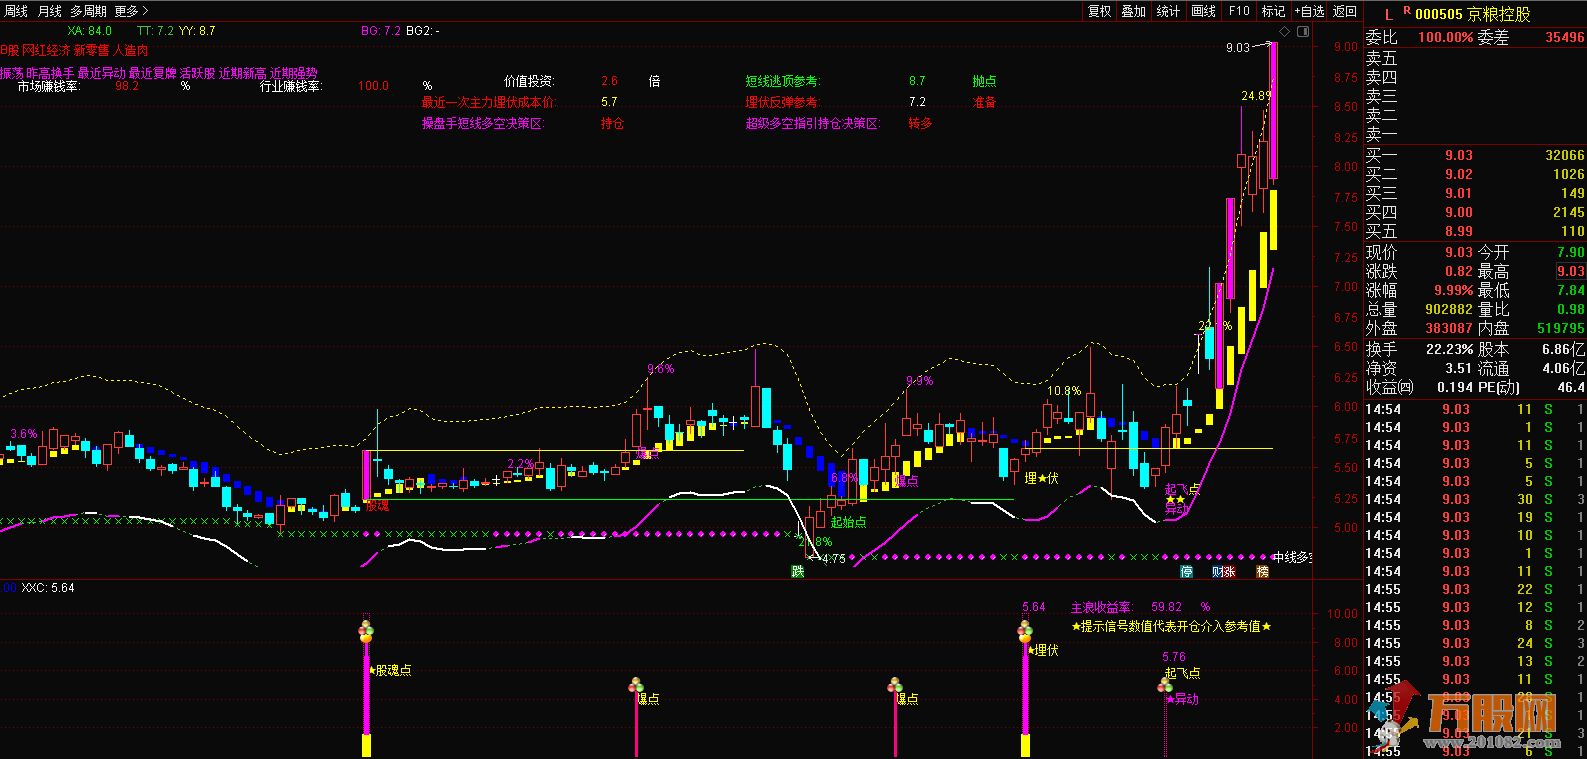Screen dimensions: 1587x759
Task: Click the 返回 back button
Action: pos(1345,11)
